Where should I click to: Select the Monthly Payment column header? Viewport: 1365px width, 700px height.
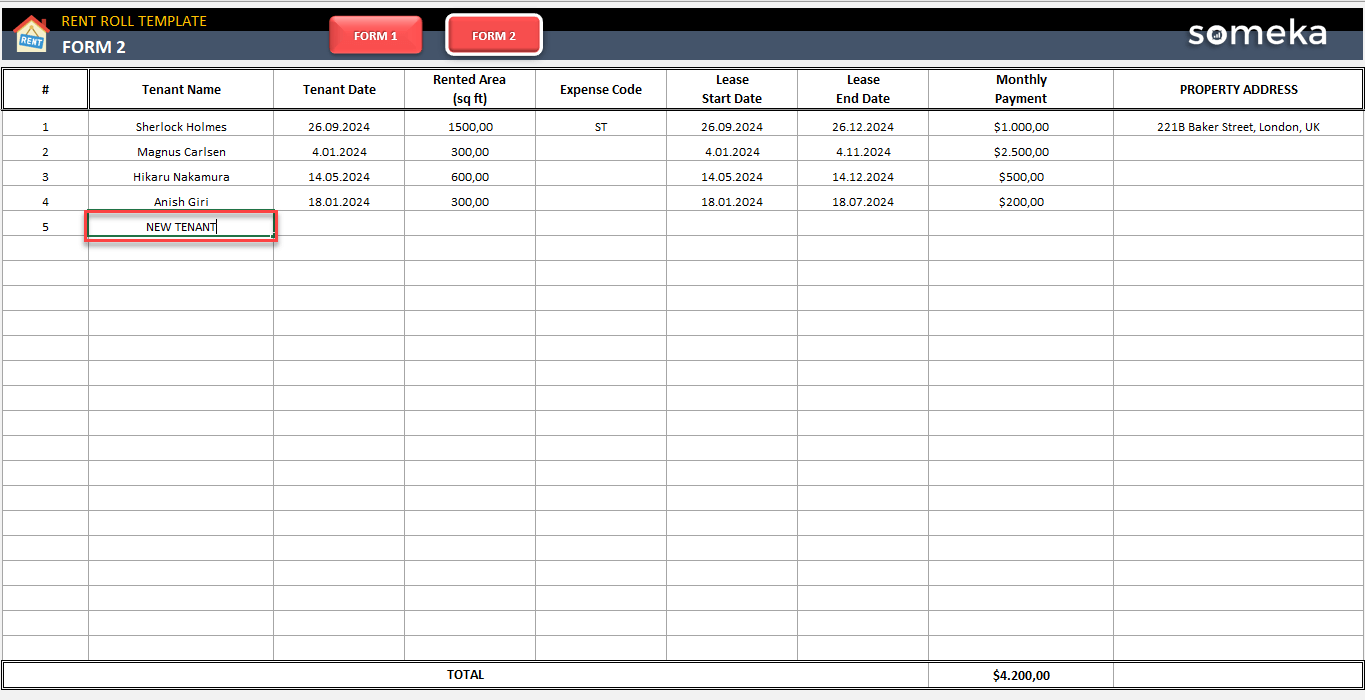pyautogui.click(x=1021, y=88)
